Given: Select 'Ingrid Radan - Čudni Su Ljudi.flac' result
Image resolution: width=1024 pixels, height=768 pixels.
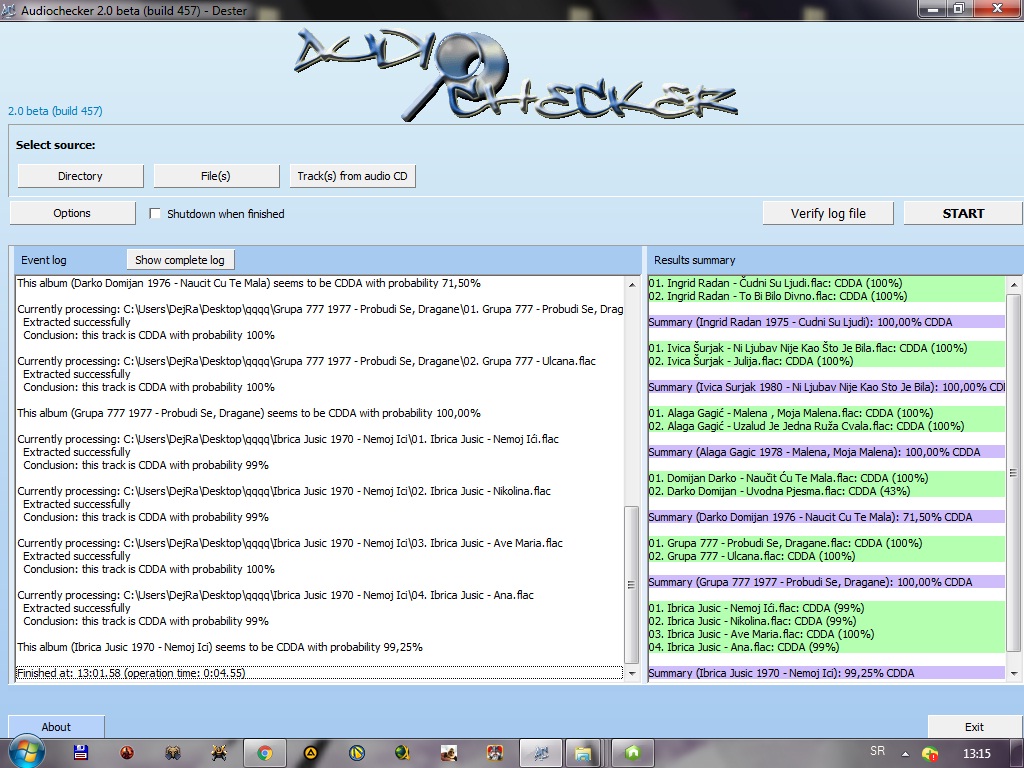Looking at the screenshot, I should 827,283.
